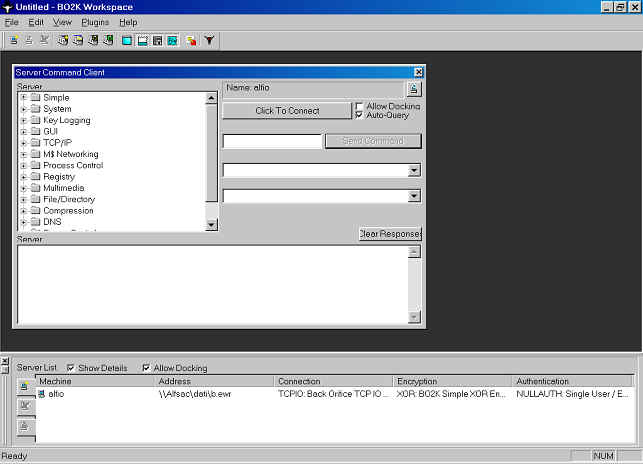
Task: Open the Help menu
Action: pos(128,22)
